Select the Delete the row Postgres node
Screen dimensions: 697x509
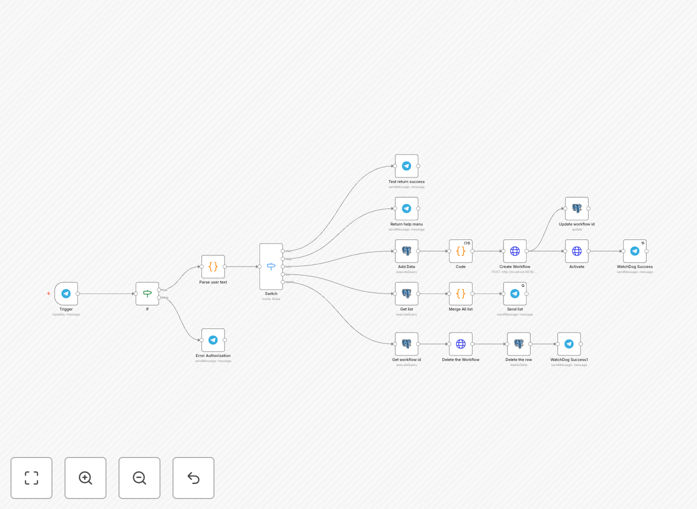click(x=519, y=344)
